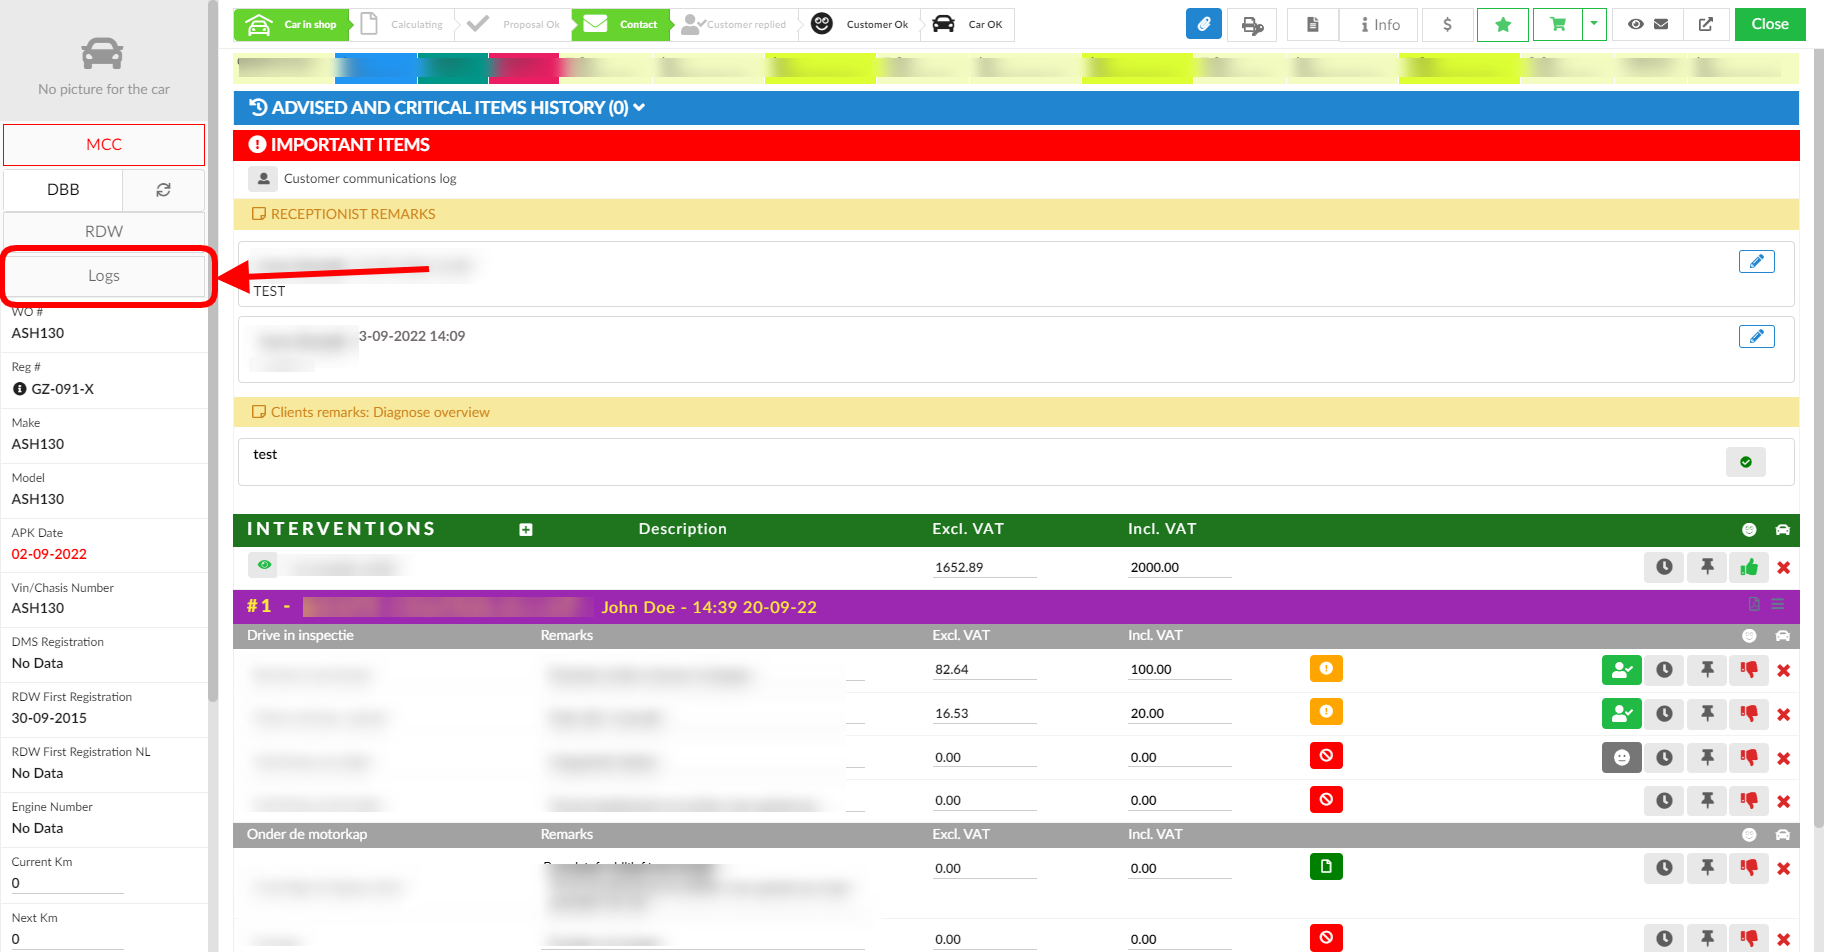The width and height of the screenshot is (1824, 952).
Task: Open the Logs button in sidebar
Action: 104,276
